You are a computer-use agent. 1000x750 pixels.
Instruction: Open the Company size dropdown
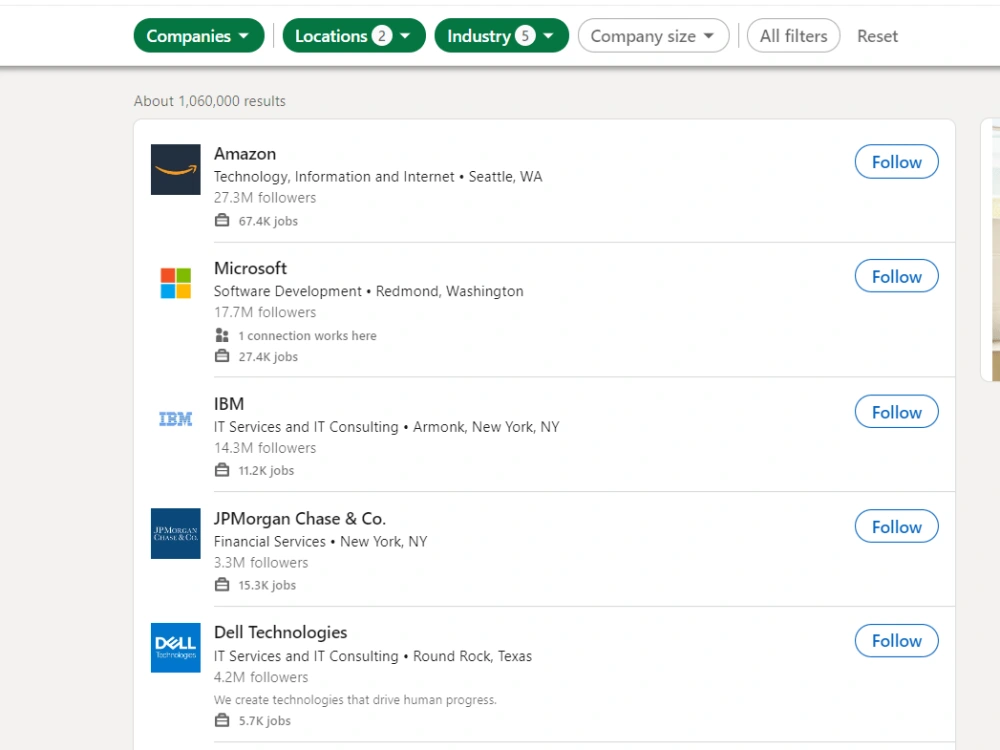pyautogui.click(x=653, y=35)
